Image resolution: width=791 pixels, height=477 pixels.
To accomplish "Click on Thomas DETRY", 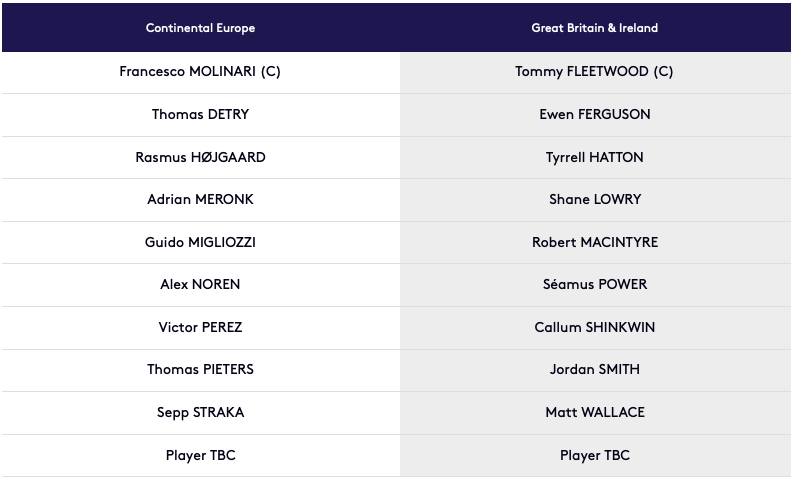I will 200,114.
